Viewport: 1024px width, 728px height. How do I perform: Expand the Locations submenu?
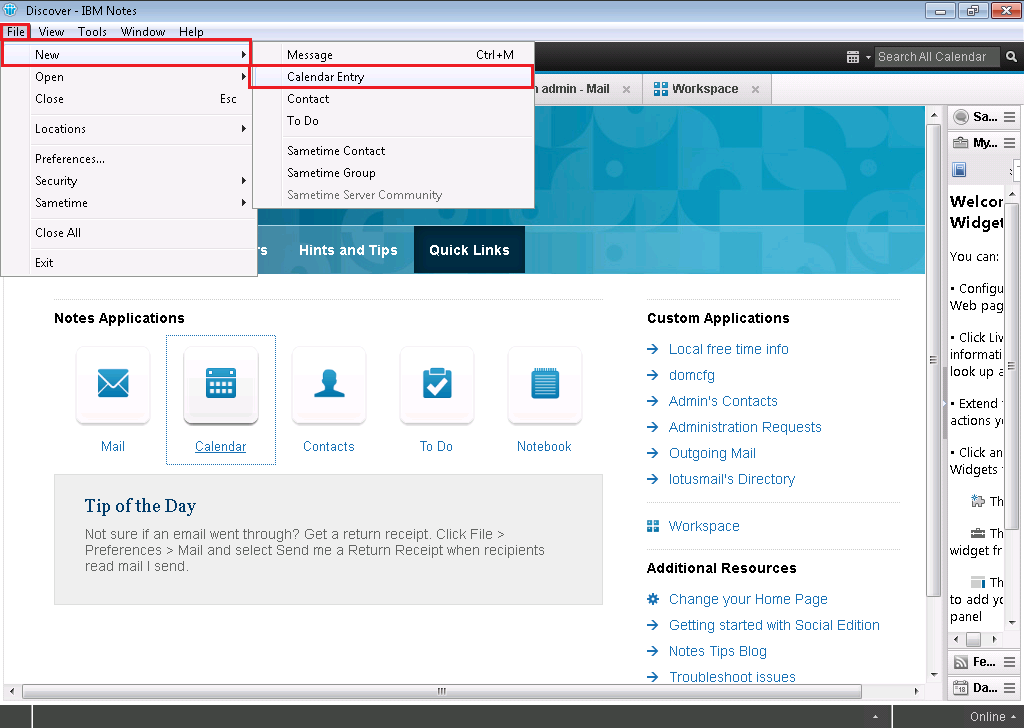pyautogui.click(x=244, y=129)
